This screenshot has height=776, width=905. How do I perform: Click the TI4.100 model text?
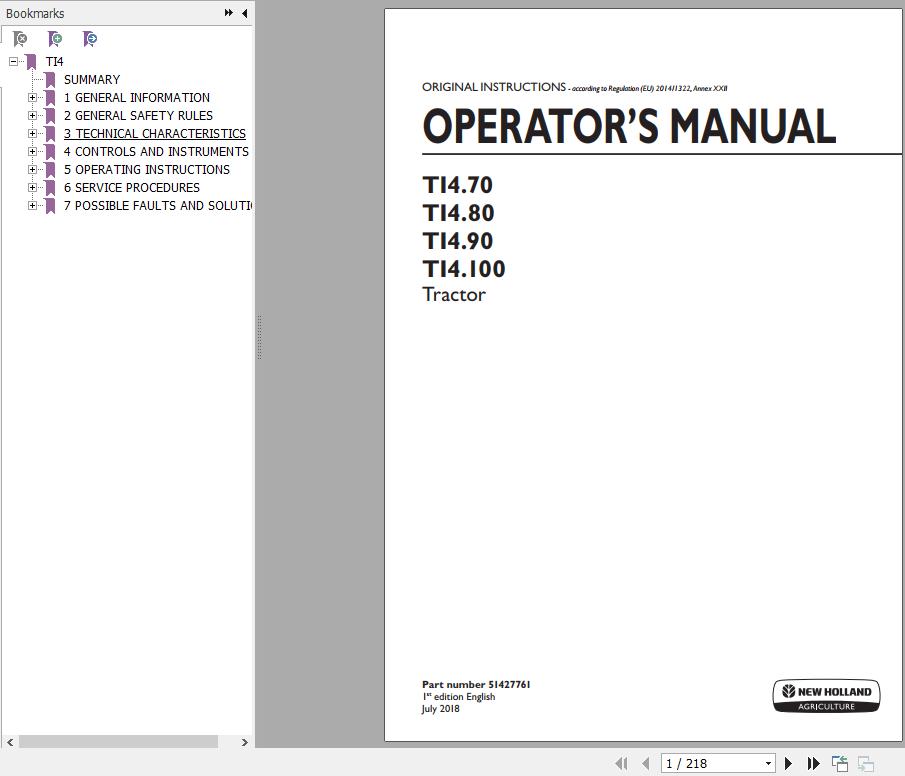point(464,269)
